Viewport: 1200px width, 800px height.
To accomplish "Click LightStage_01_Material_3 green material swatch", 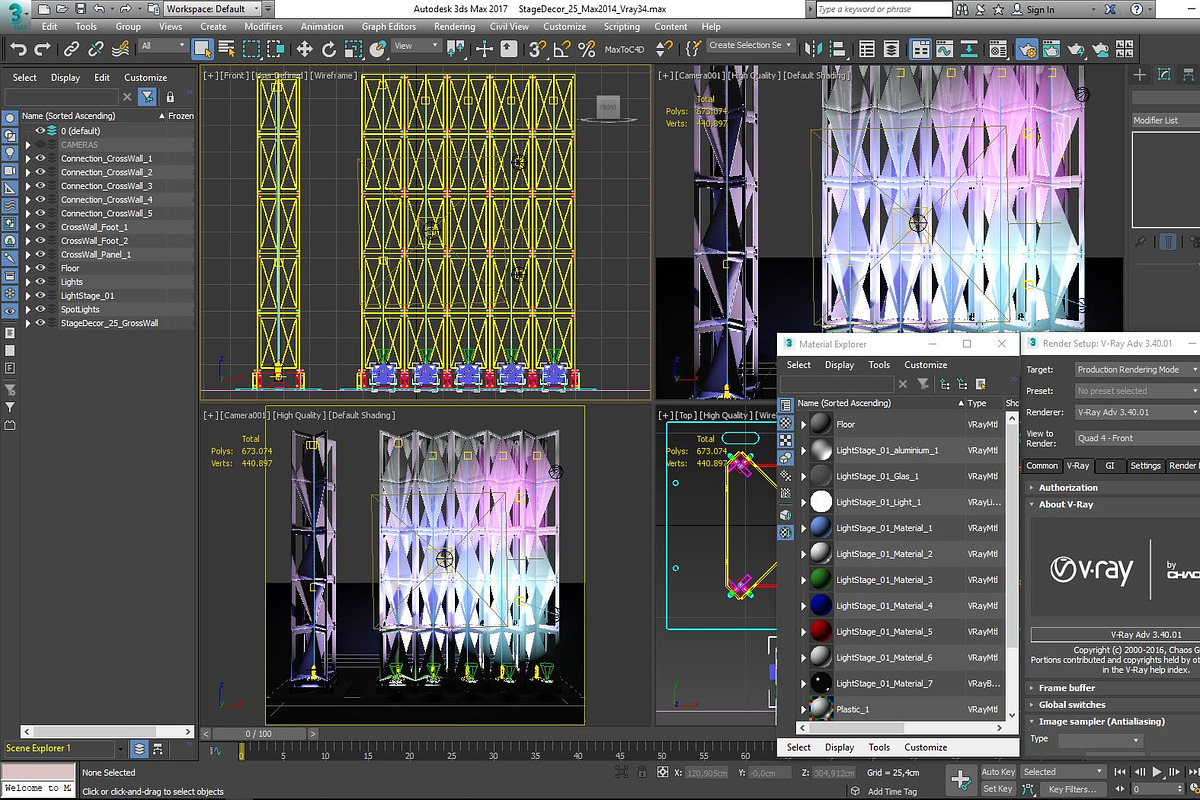I will [x=820, y=580].
